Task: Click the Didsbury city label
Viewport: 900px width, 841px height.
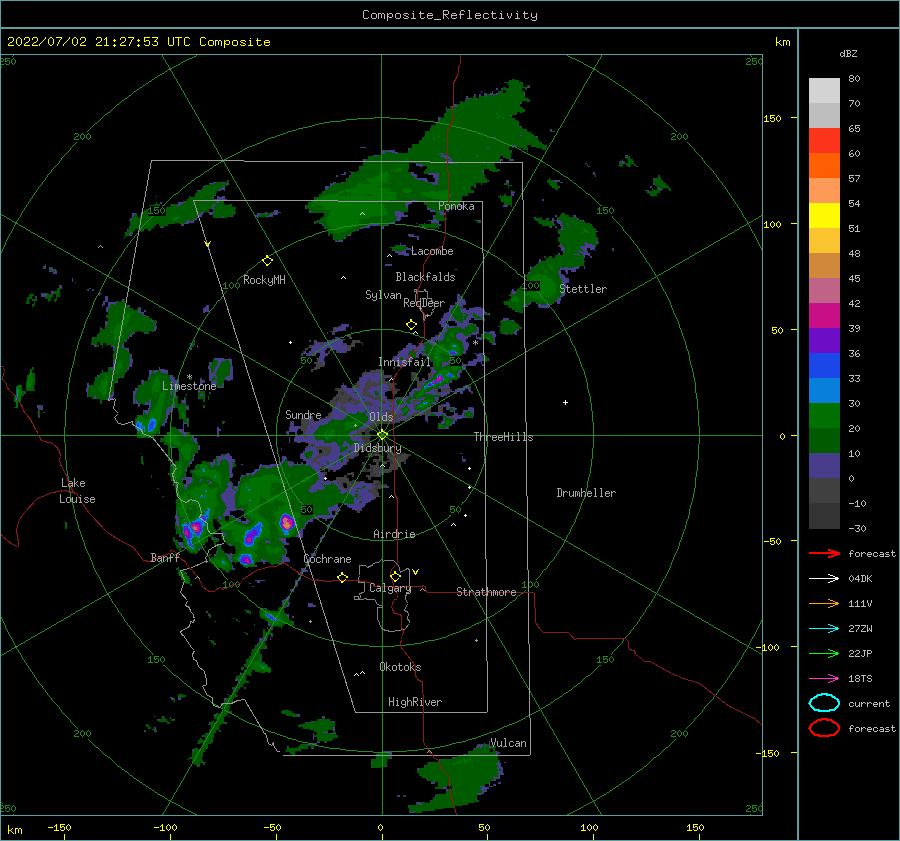Action: pyautogui.click(x=377, y=448)
